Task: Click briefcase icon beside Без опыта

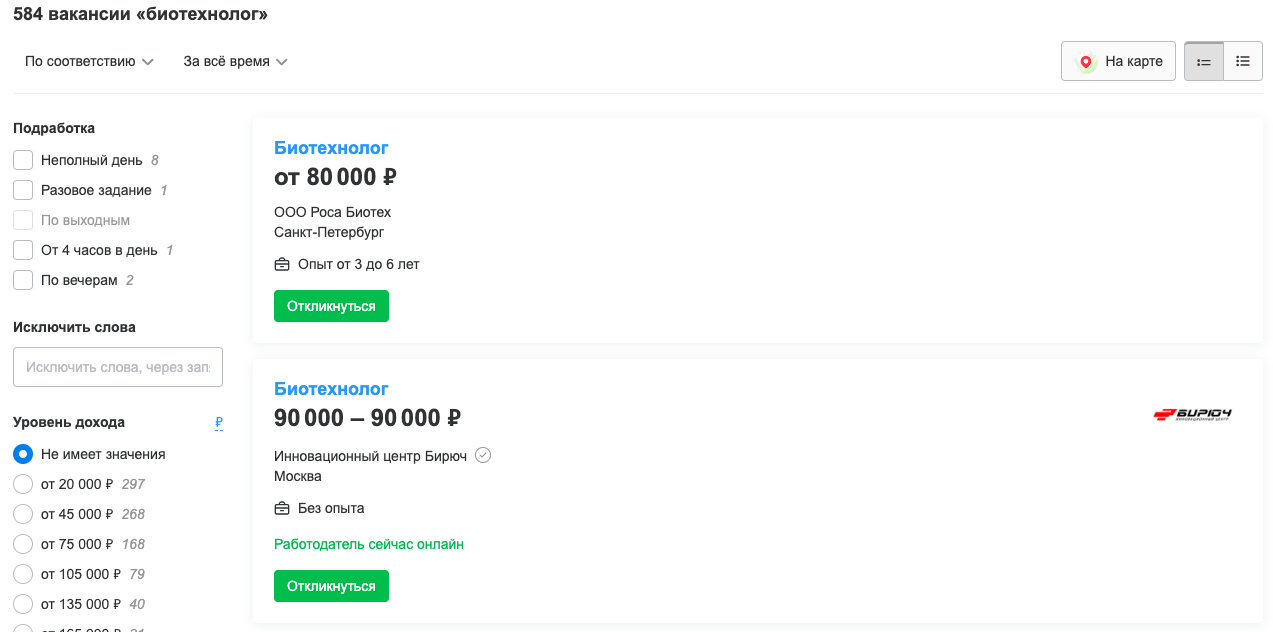Action: 282,508
